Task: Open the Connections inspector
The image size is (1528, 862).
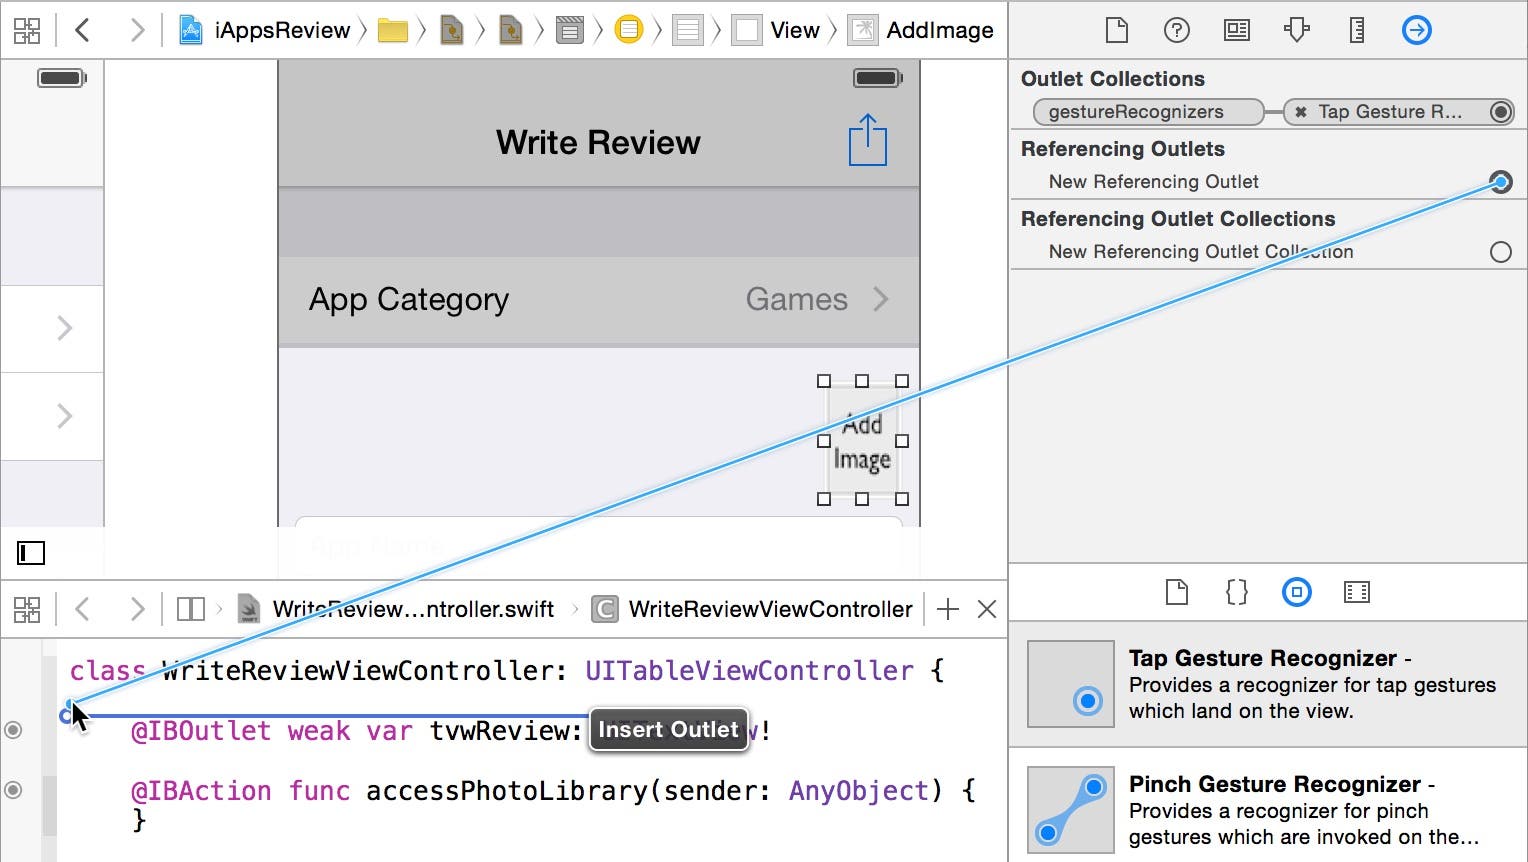Action: (x=1416, y=30)
